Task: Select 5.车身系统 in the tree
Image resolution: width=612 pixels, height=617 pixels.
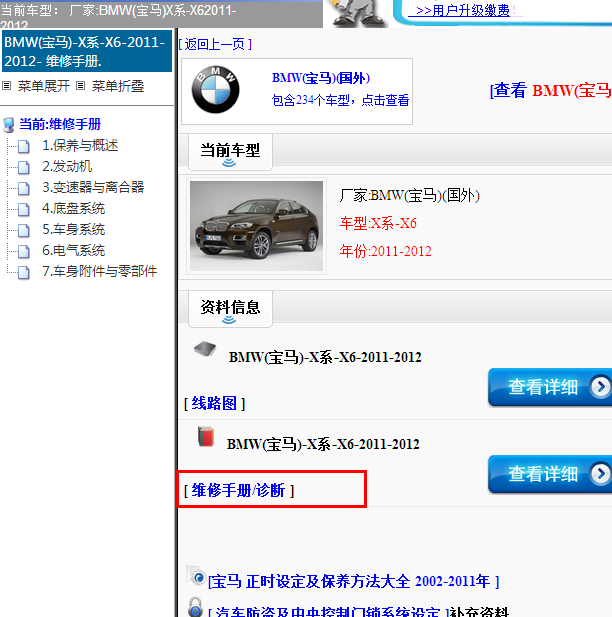Action: tap(74, 229)
